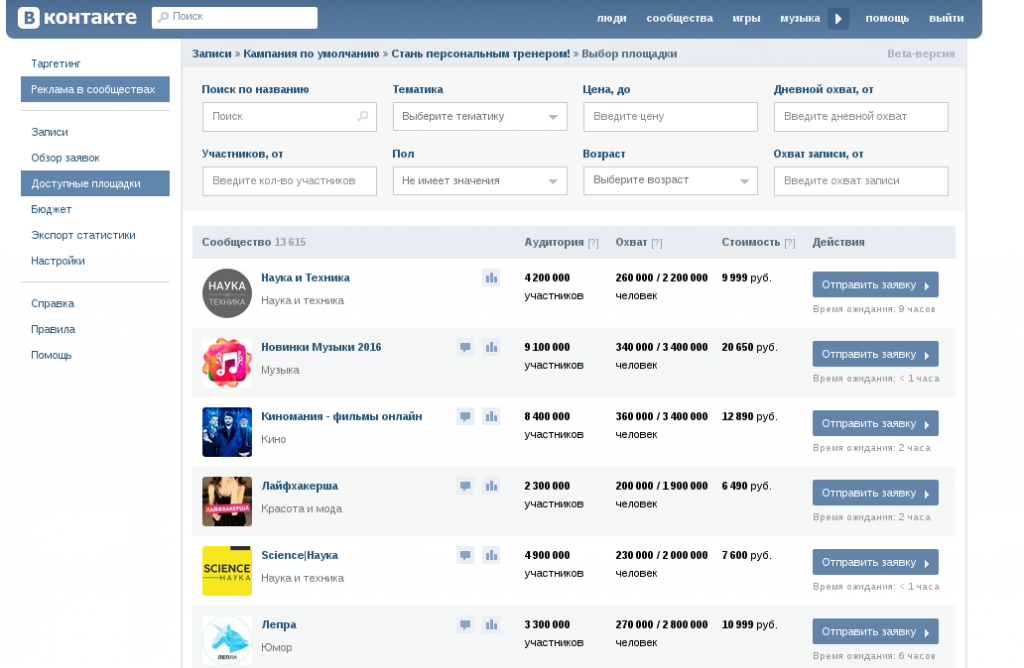Show help tooltip for Аудитория column
Viewport: 1024px width, 668px height.
(593, 243)
